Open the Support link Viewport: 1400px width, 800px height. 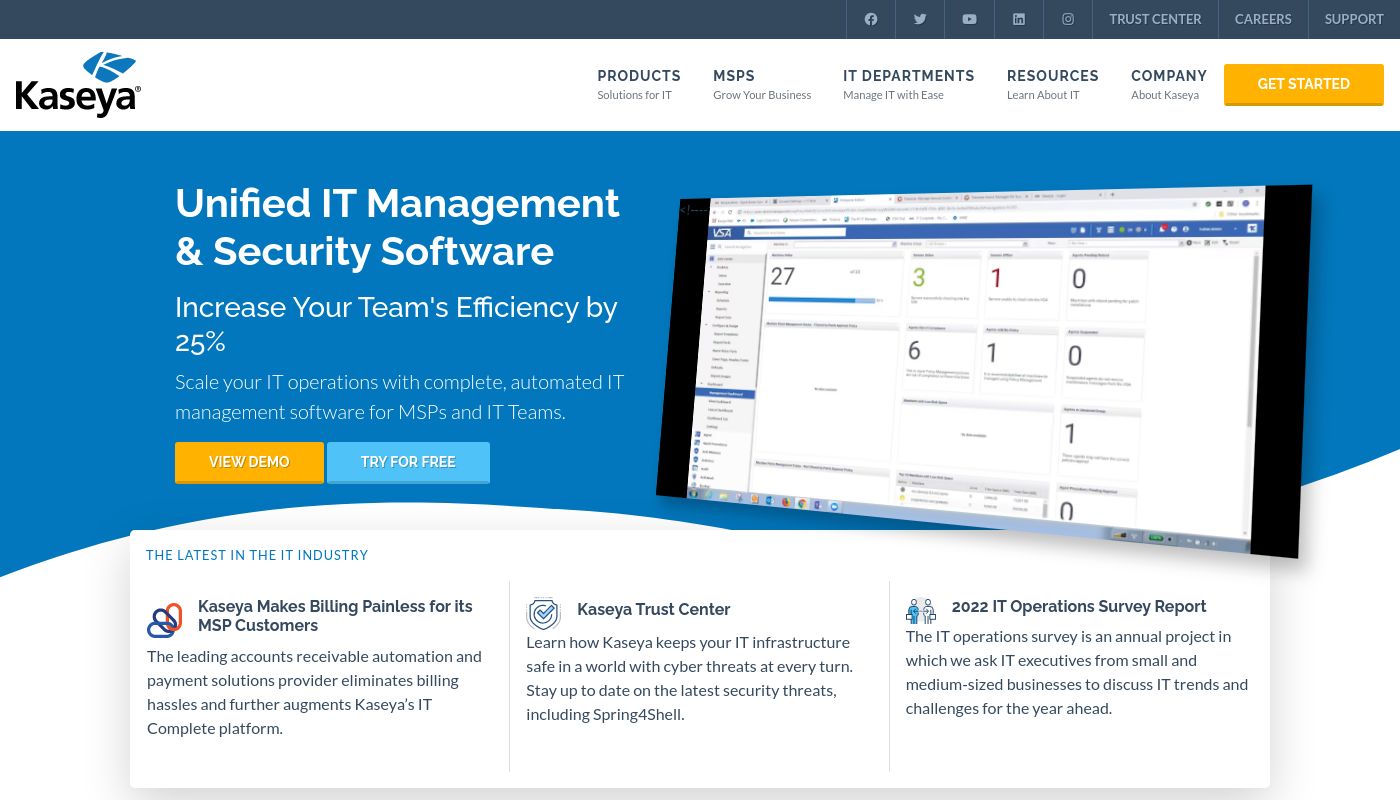coord(1354,19)
